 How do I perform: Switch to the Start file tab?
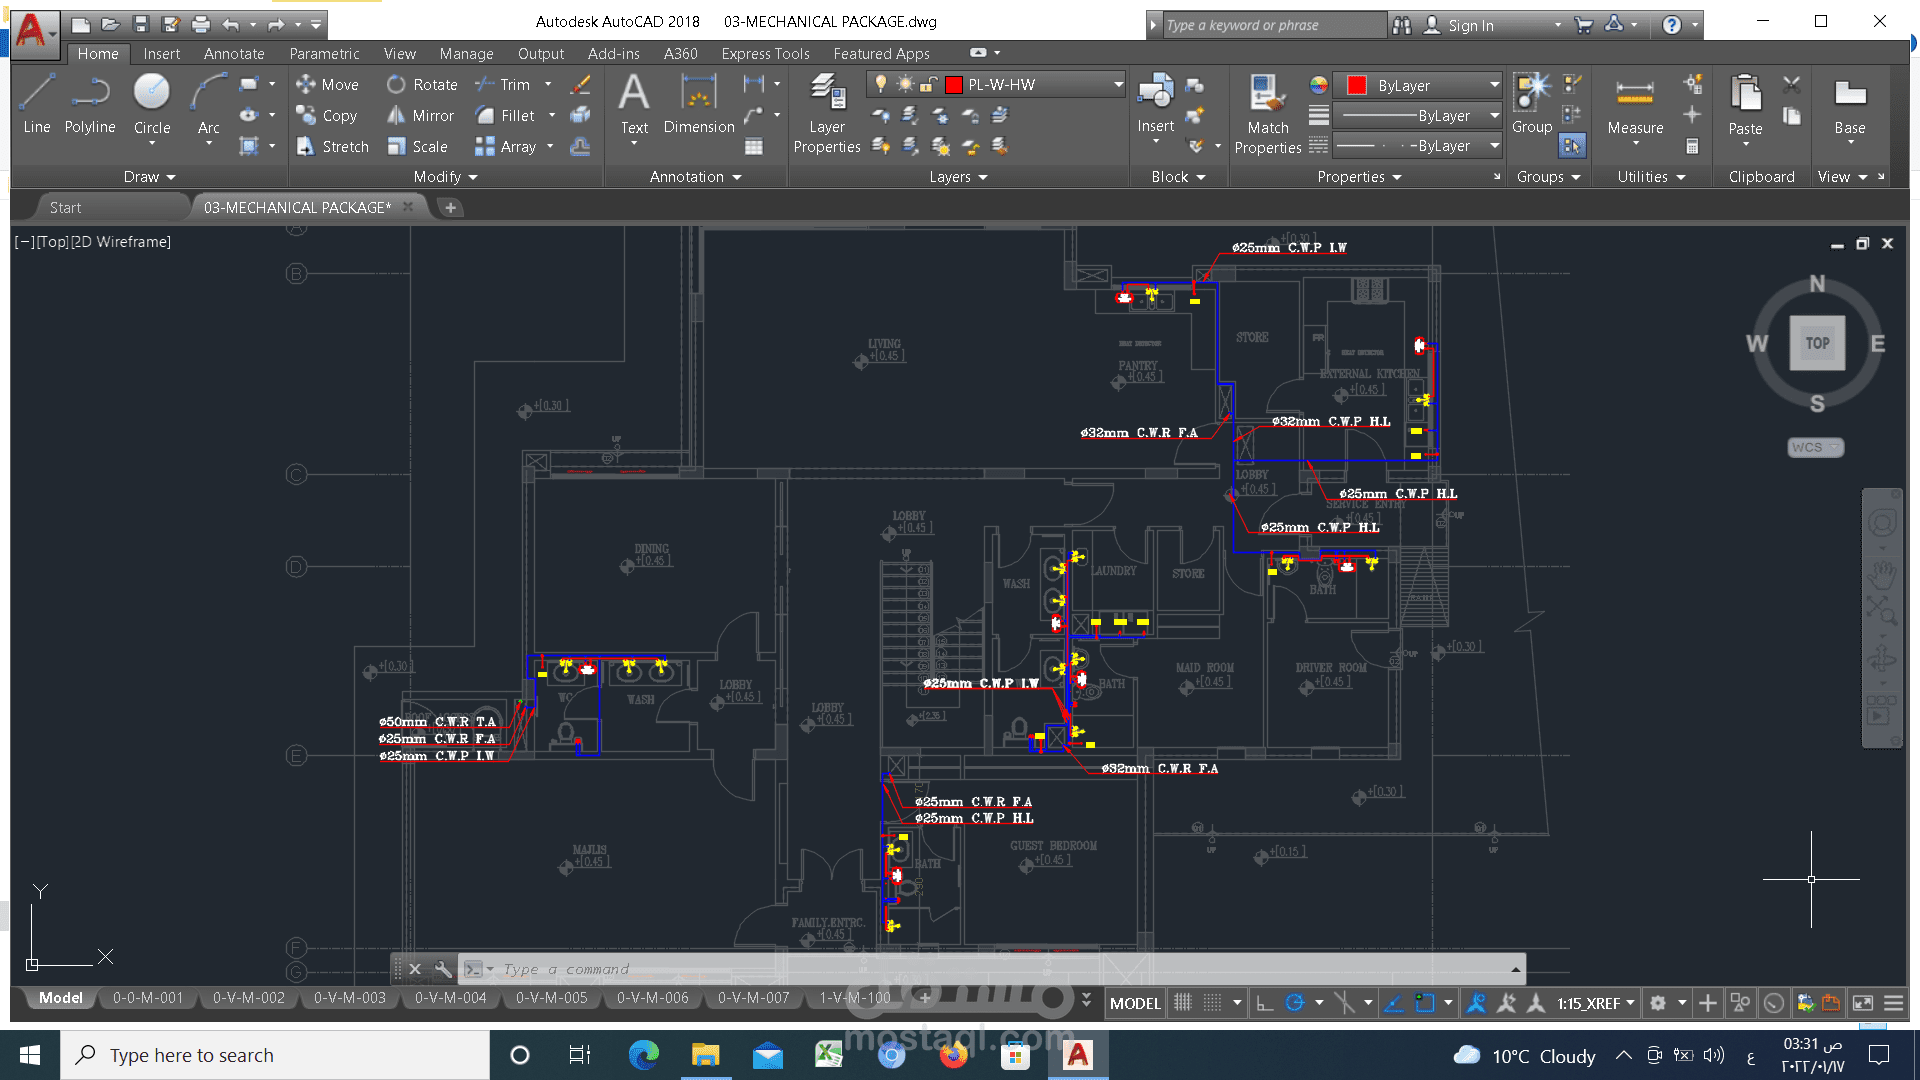pos(65,207)
